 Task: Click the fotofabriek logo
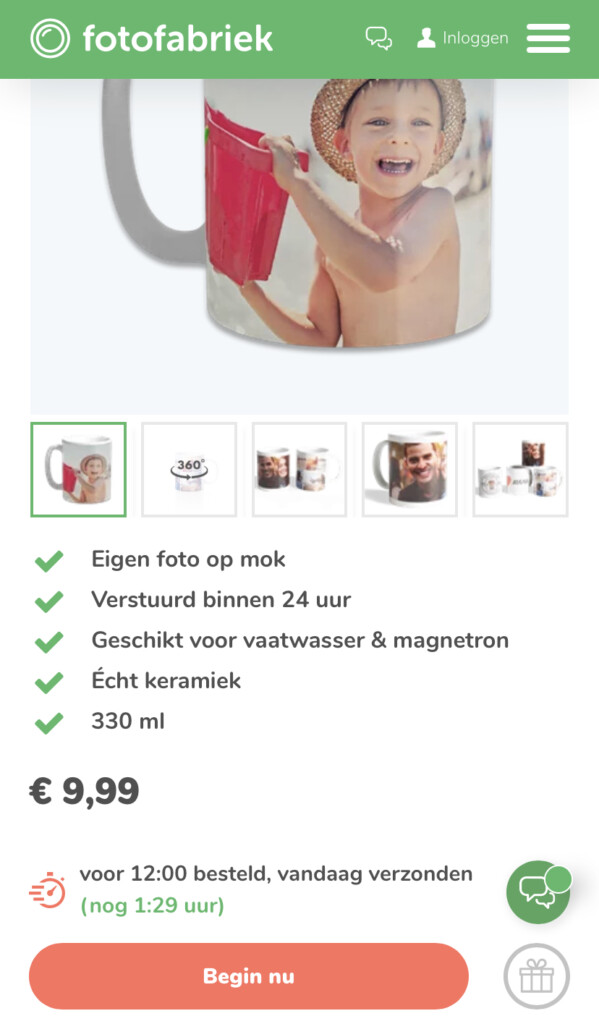[x=50, y=38]
